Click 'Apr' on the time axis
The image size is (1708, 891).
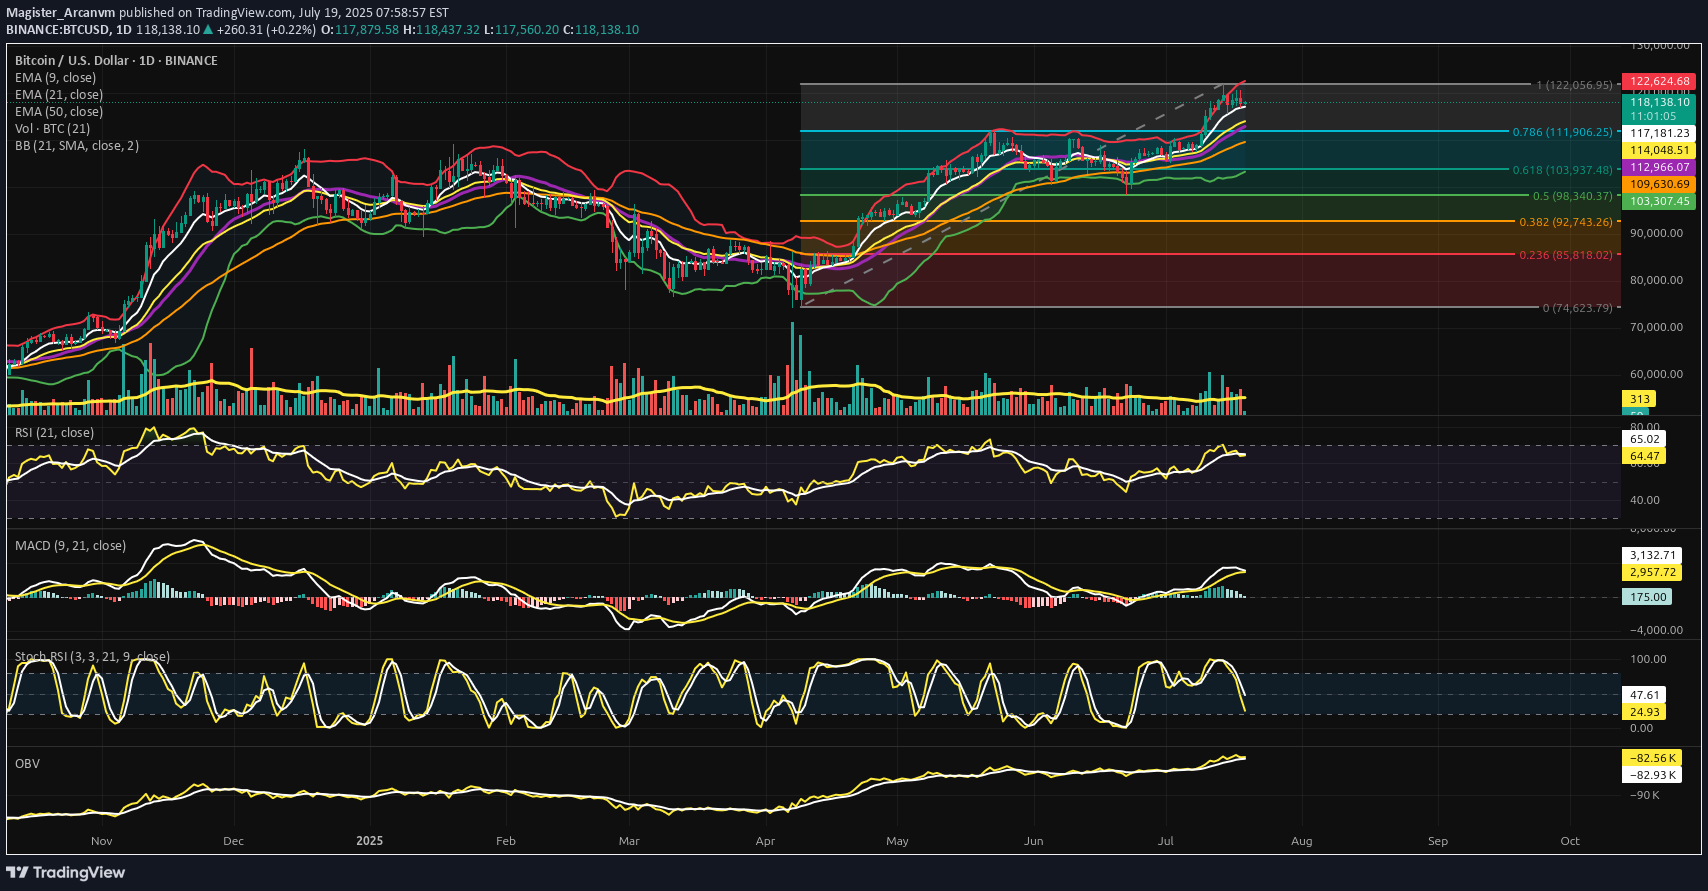pyautogui.click(x=765, y=841)
